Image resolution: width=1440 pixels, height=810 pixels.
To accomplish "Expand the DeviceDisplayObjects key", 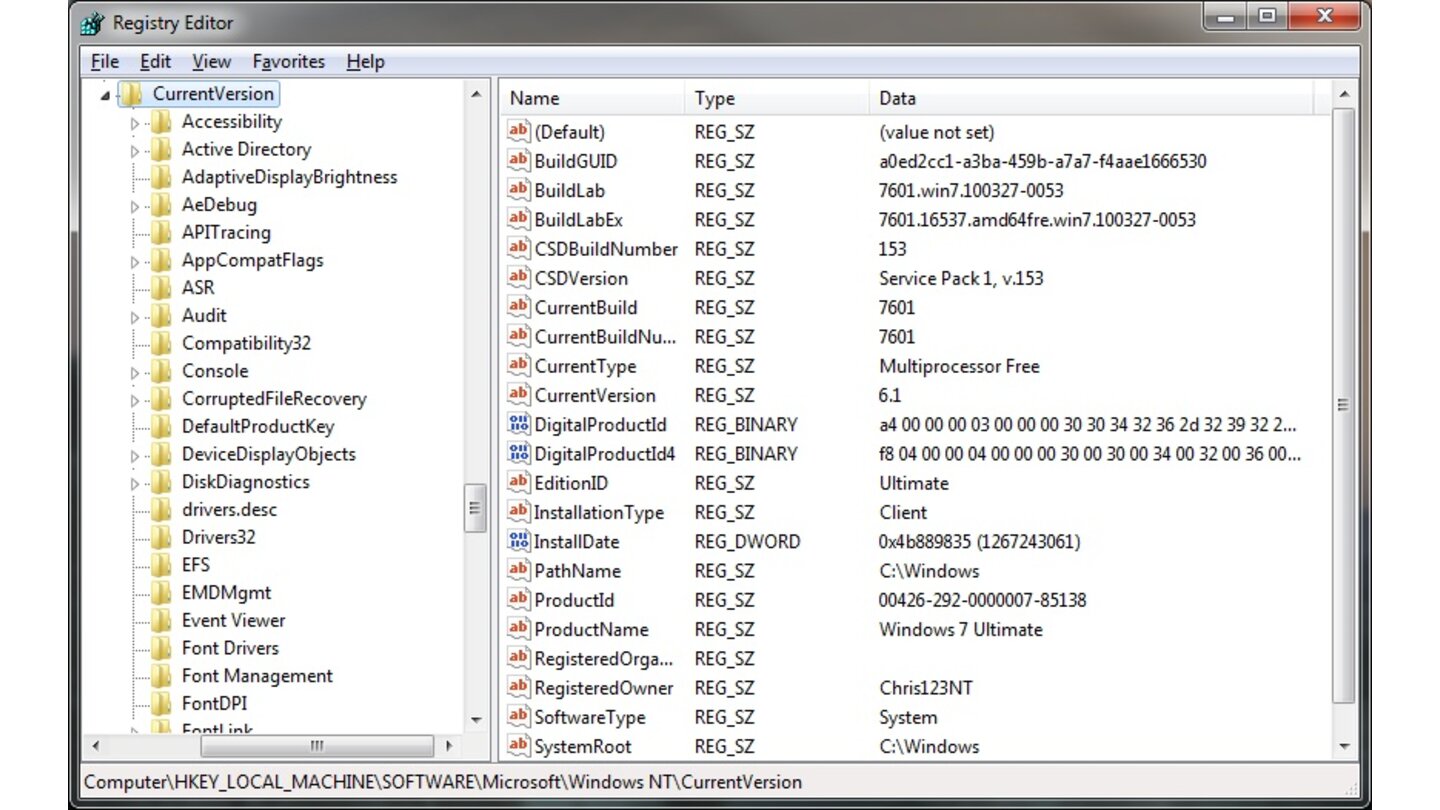I will click(135, 455).
